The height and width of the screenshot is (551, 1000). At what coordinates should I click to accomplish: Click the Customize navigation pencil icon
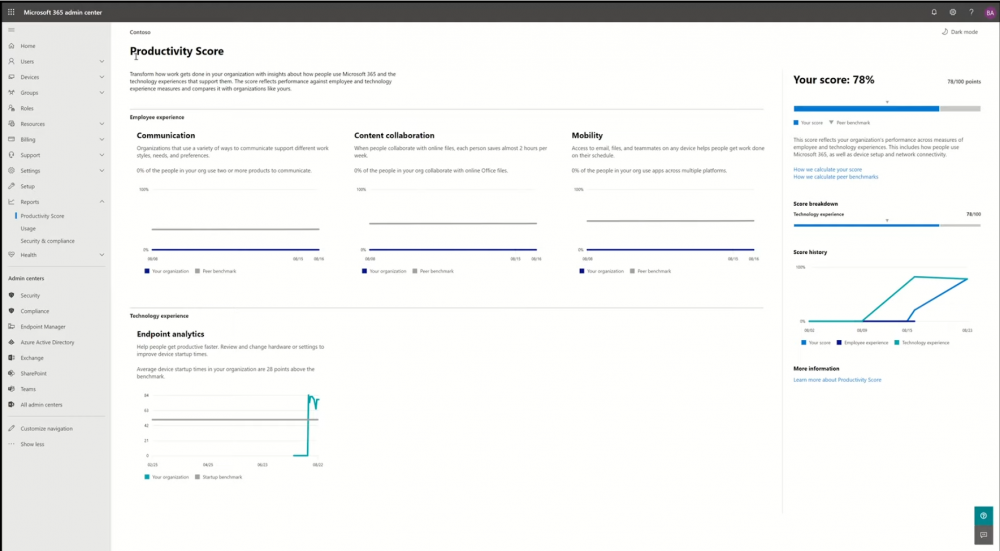[11, 429]
